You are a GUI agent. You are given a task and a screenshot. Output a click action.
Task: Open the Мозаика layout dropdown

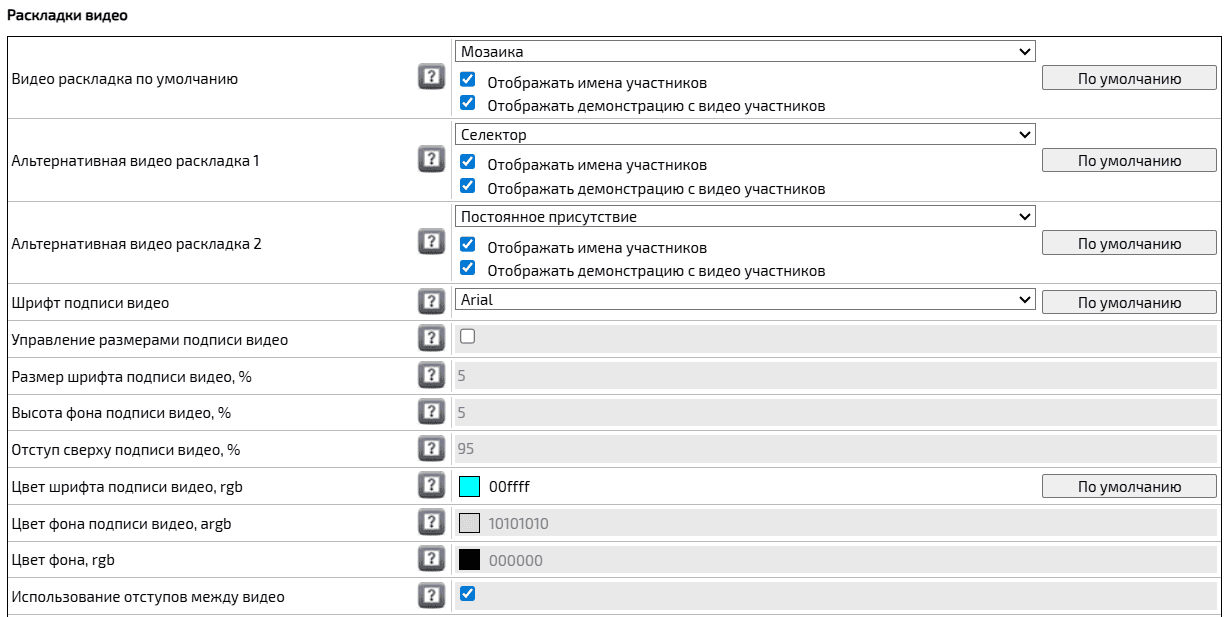pos(745,51)
